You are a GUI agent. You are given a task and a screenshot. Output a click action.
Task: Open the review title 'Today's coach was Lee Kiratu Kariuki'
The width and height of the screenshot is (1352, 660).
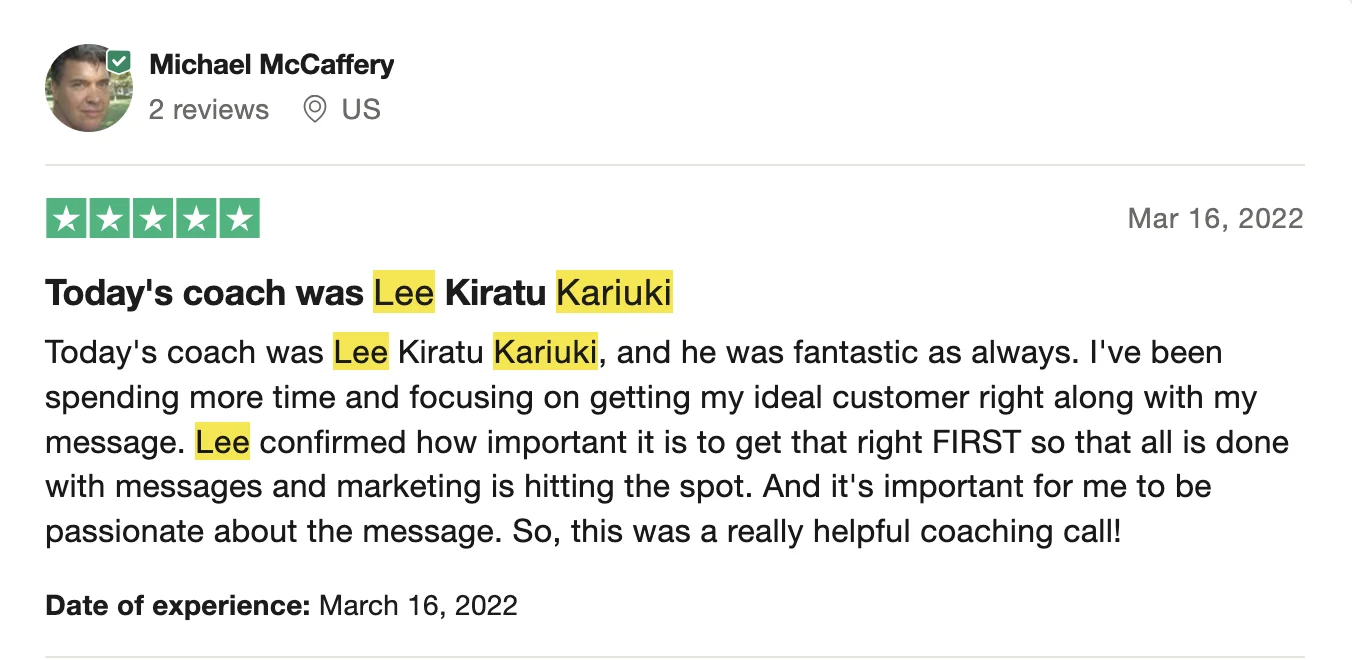[359, 293]
